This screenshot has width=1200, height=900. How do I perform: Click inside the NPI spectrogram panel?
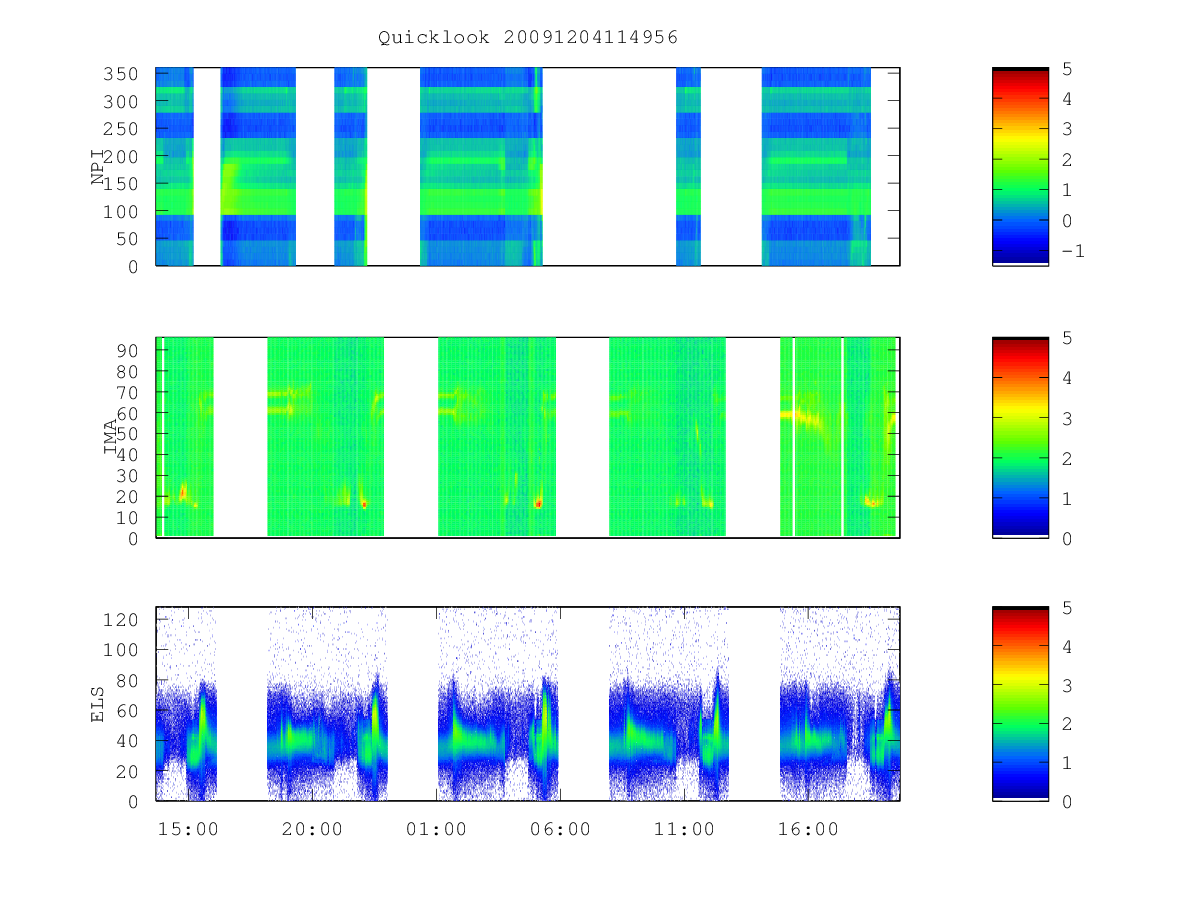click(528, 167)
